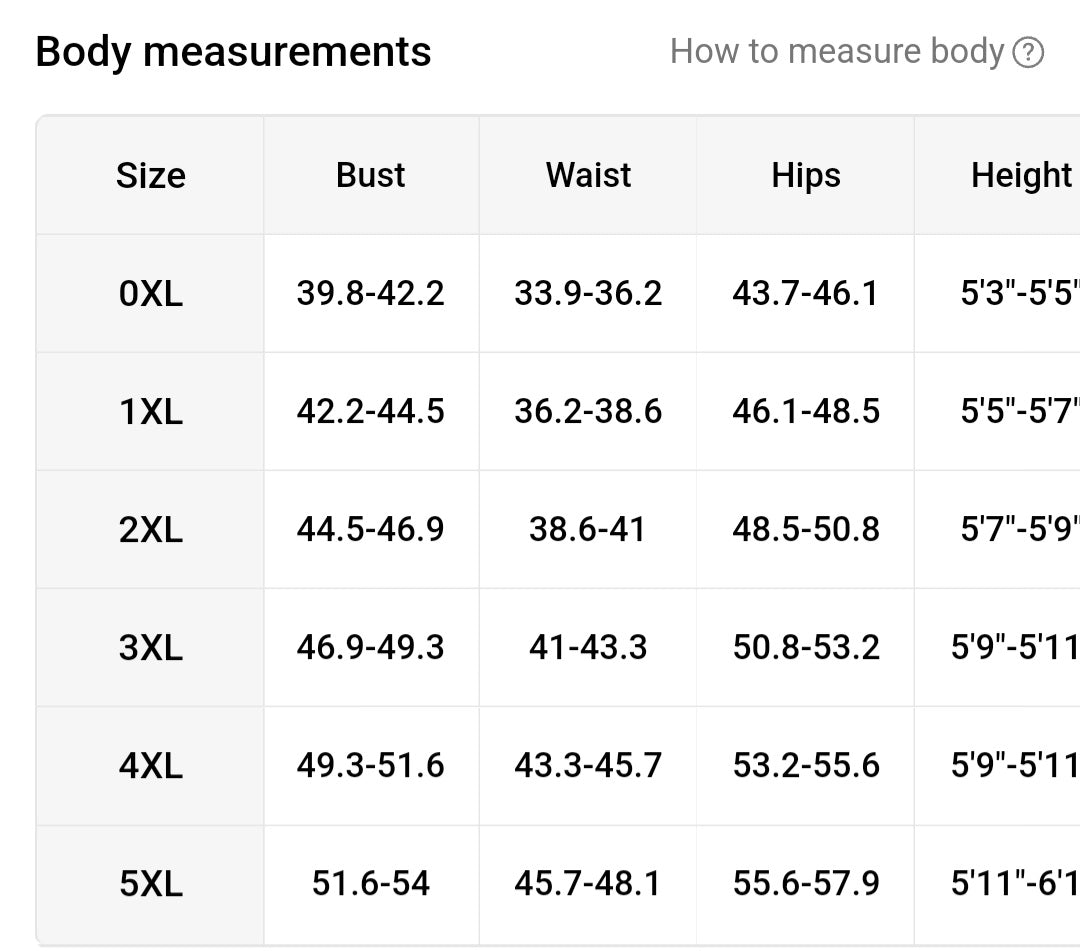Click the bust value 39.8-42.2
Viewport: 1080px width, 951px height.
(371, 294)
